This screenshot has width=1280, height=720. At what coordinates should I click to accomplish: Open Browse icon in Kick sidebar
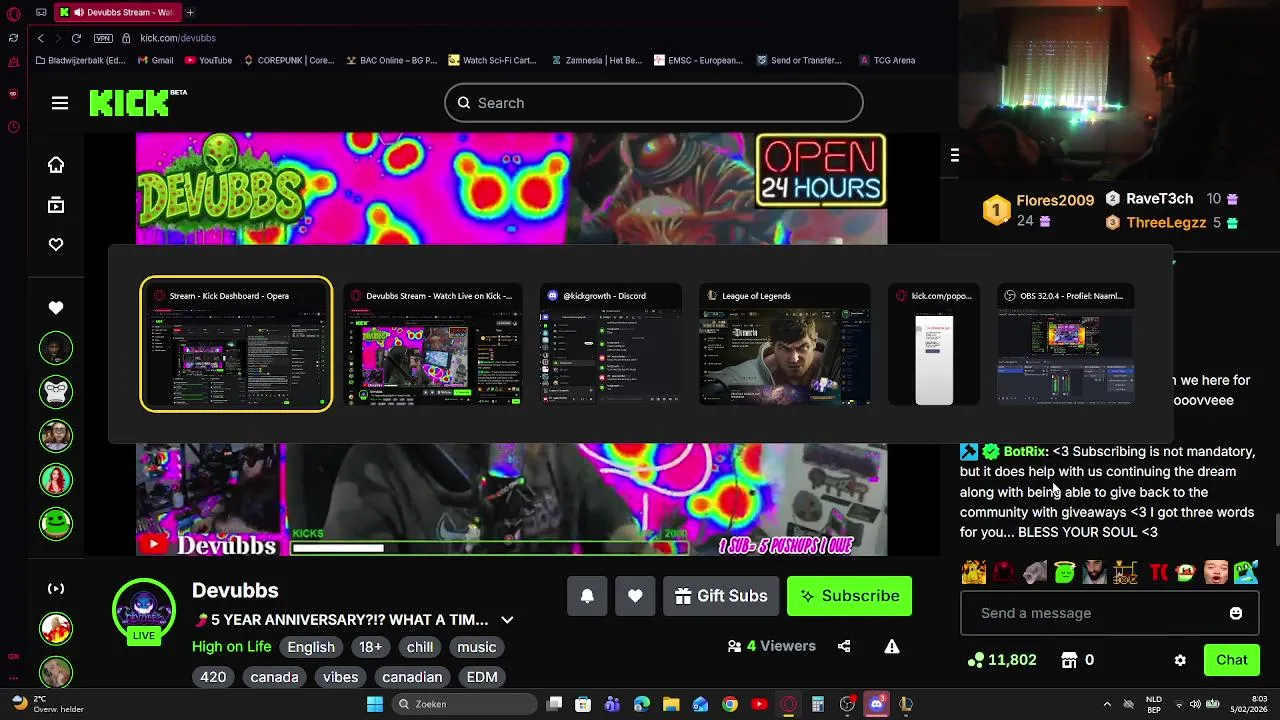click(56, 205)
